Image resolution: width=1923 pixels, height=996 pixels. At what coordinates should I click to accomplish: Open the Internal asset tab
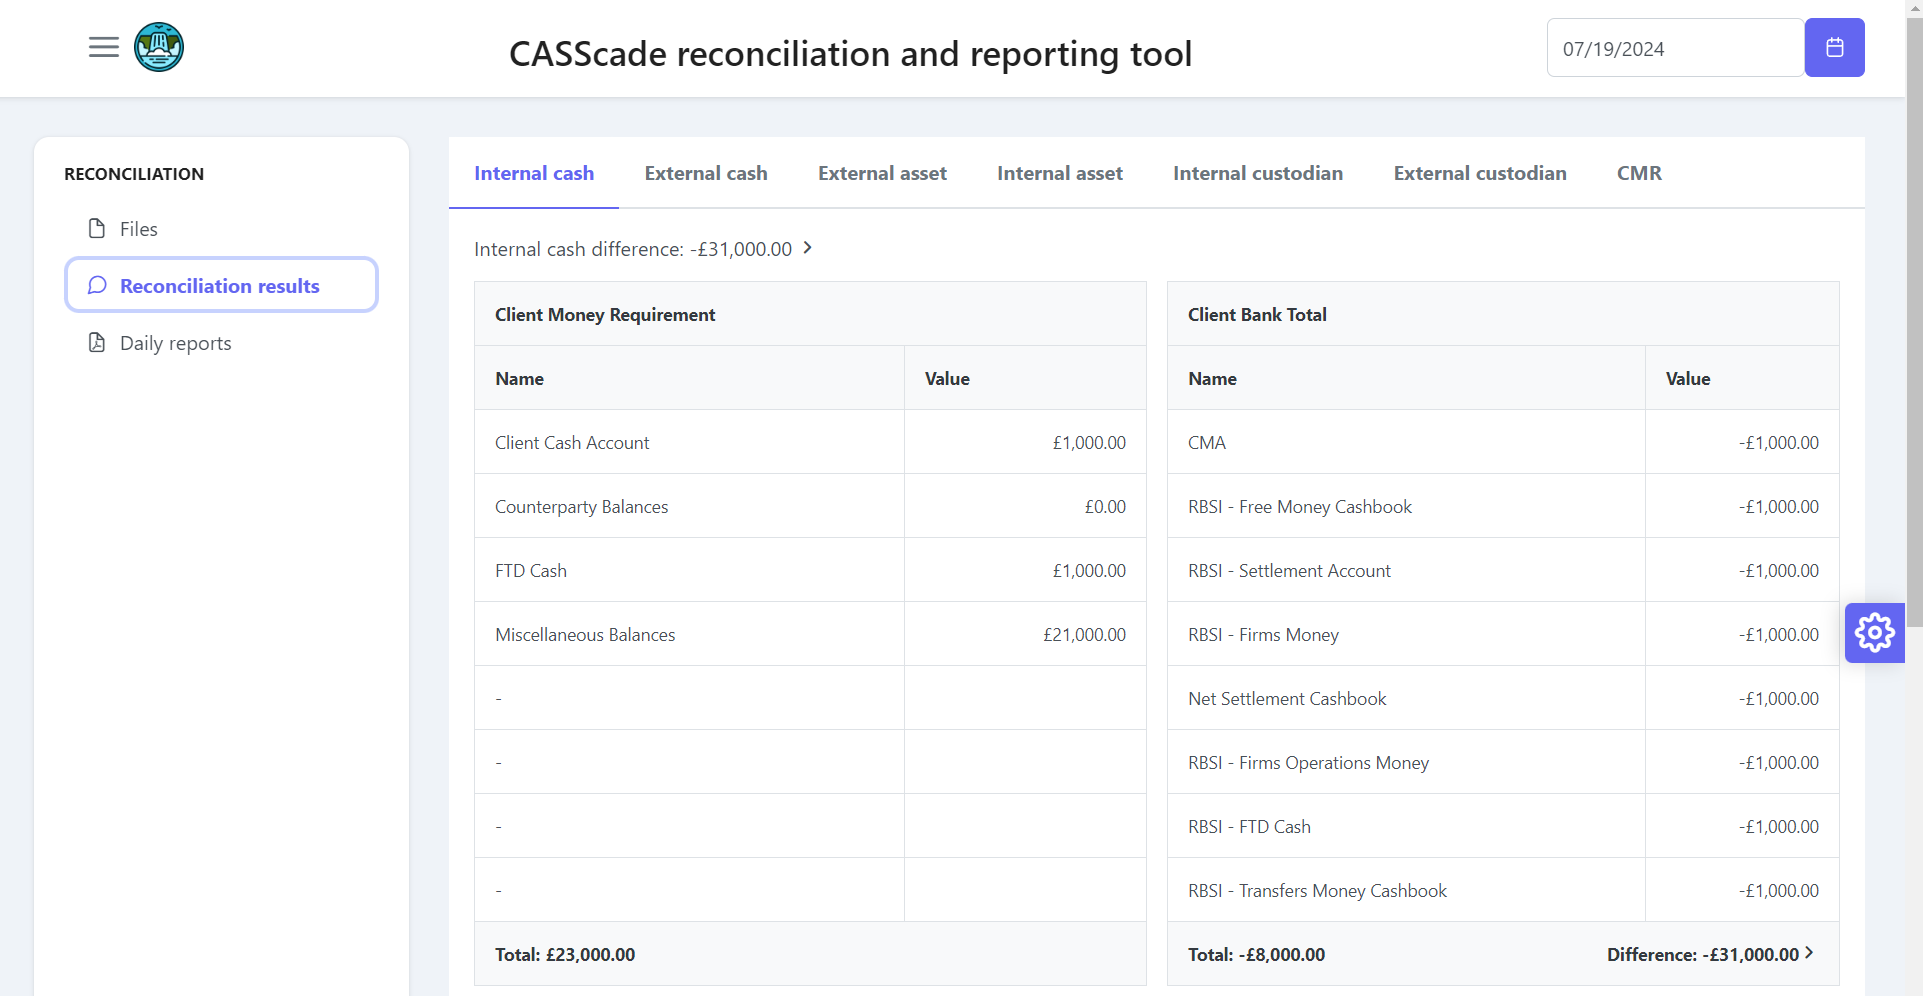(x=1059, y=173)
